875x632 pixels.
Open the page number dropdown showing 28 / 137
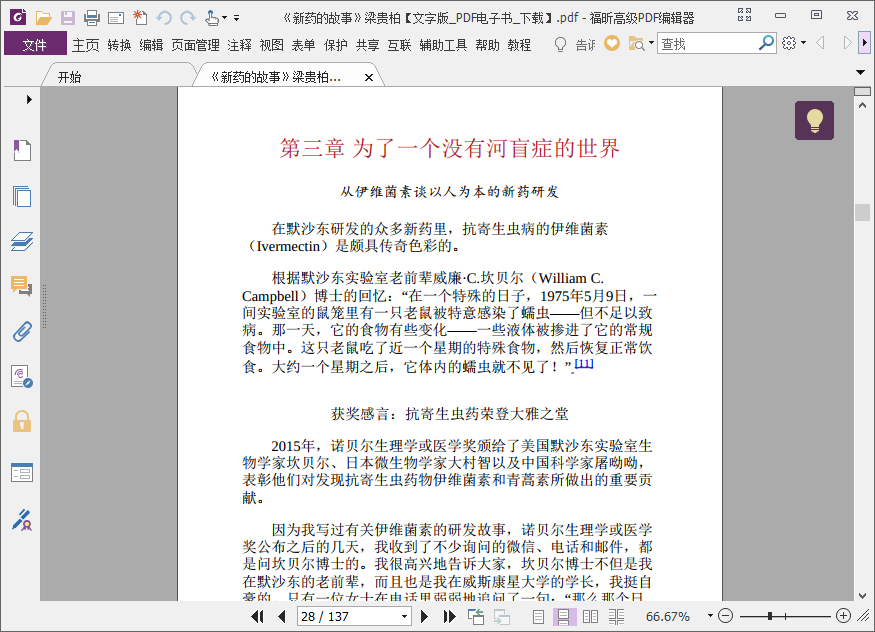pos(405,616)
